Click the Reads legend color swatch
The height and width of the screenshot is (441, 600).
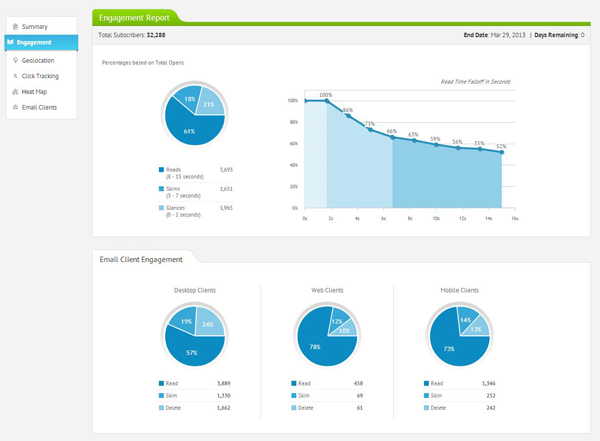pos(161,169)
